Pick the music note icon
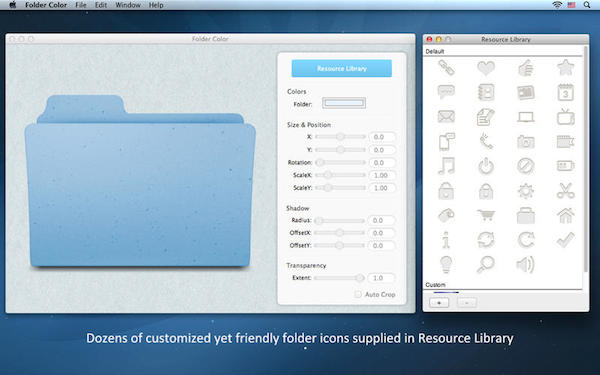This screenshot has height=375, width=600. point(446,166)
